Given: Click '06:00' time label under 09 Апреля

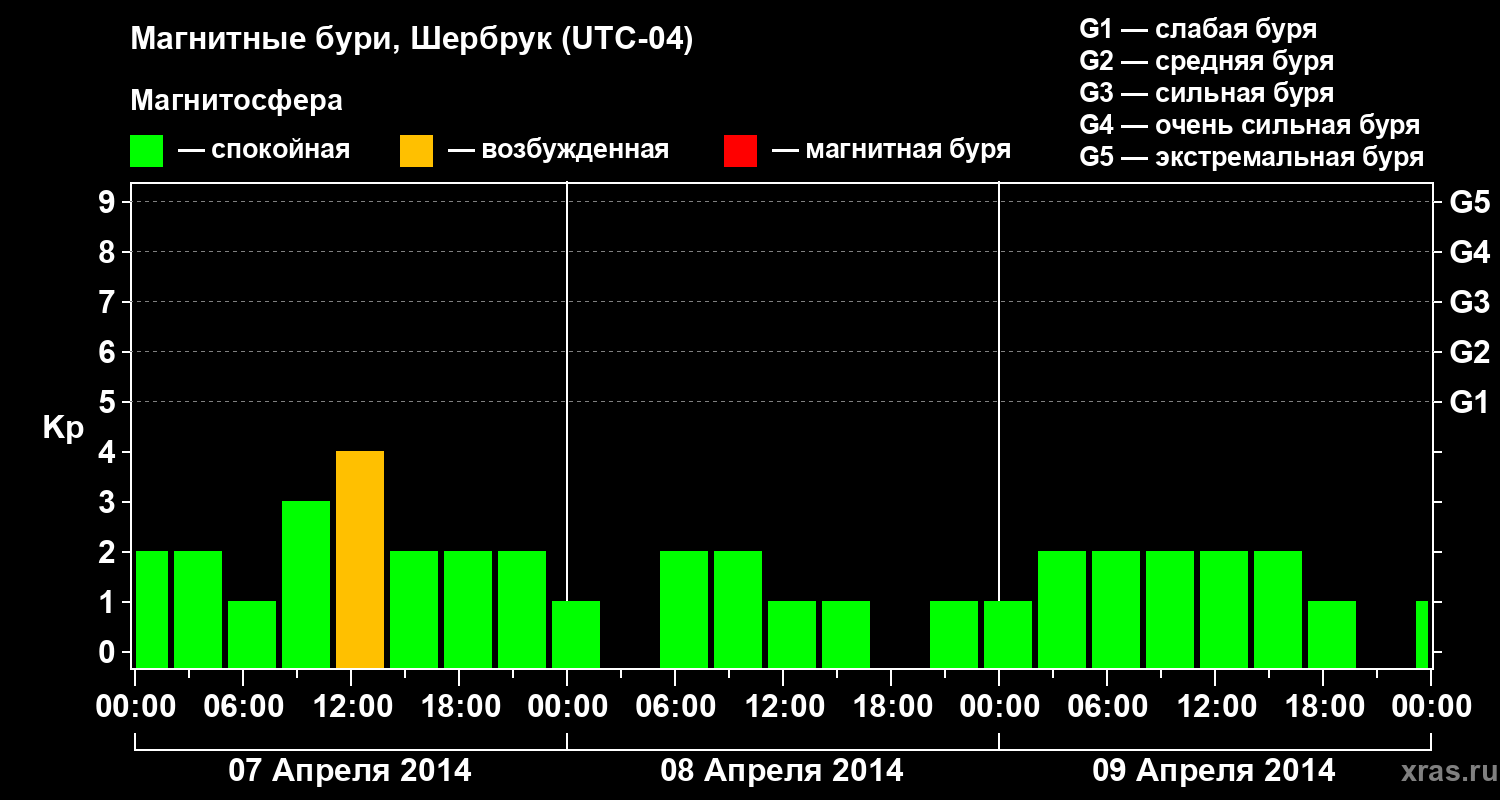Looking at the screenshot, I should point(1107,707).
